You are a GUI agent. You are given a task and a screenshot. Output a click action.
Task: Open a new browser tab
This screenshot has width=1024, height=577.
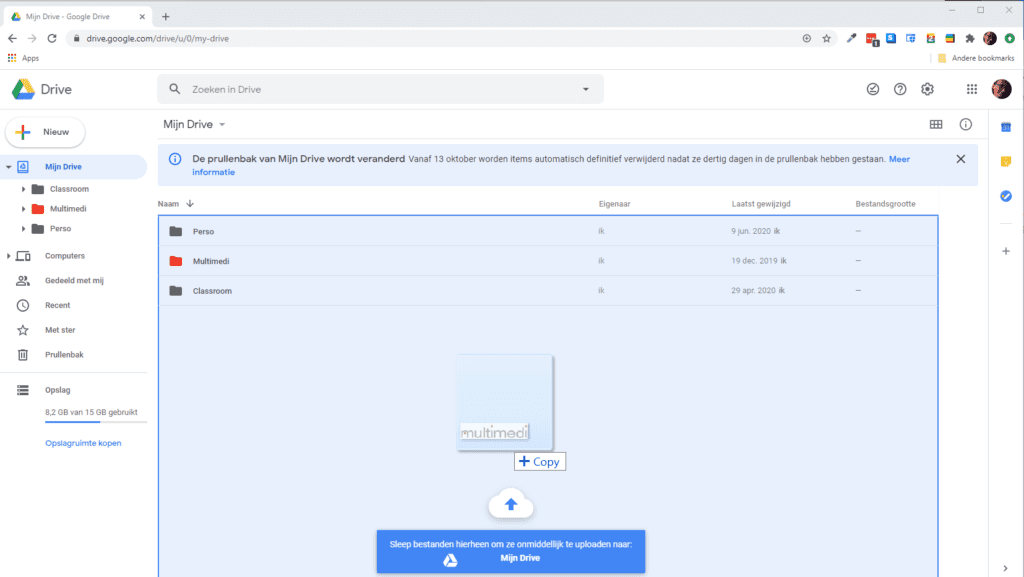coord(165,16)
